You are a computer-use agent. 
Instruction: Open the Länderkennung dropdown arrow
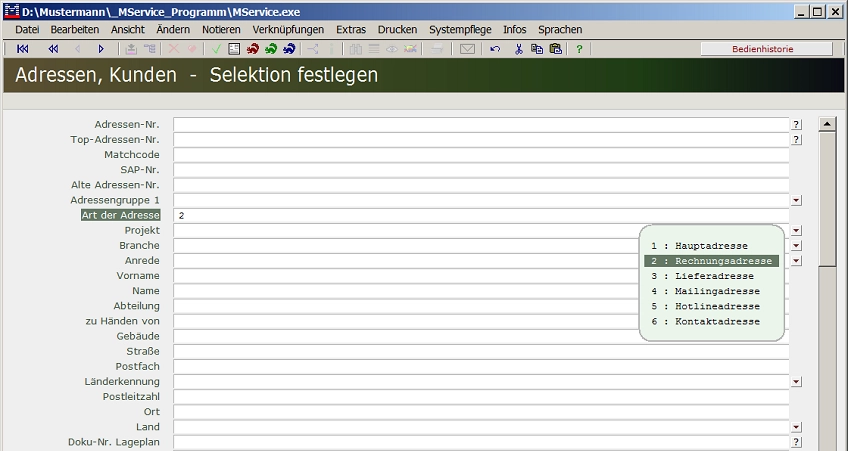796,382
